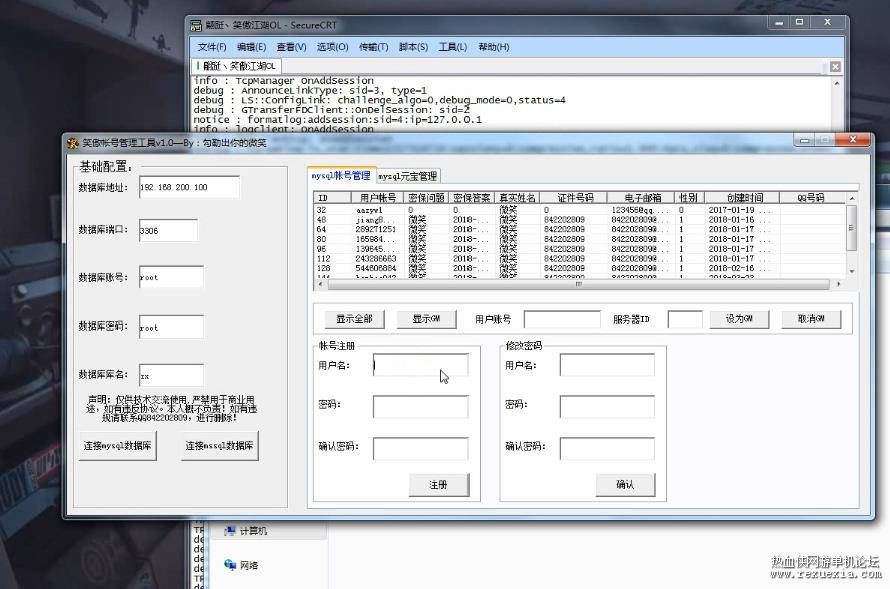Open the 查看(V) menu in SecureCRT

[291, 47]
